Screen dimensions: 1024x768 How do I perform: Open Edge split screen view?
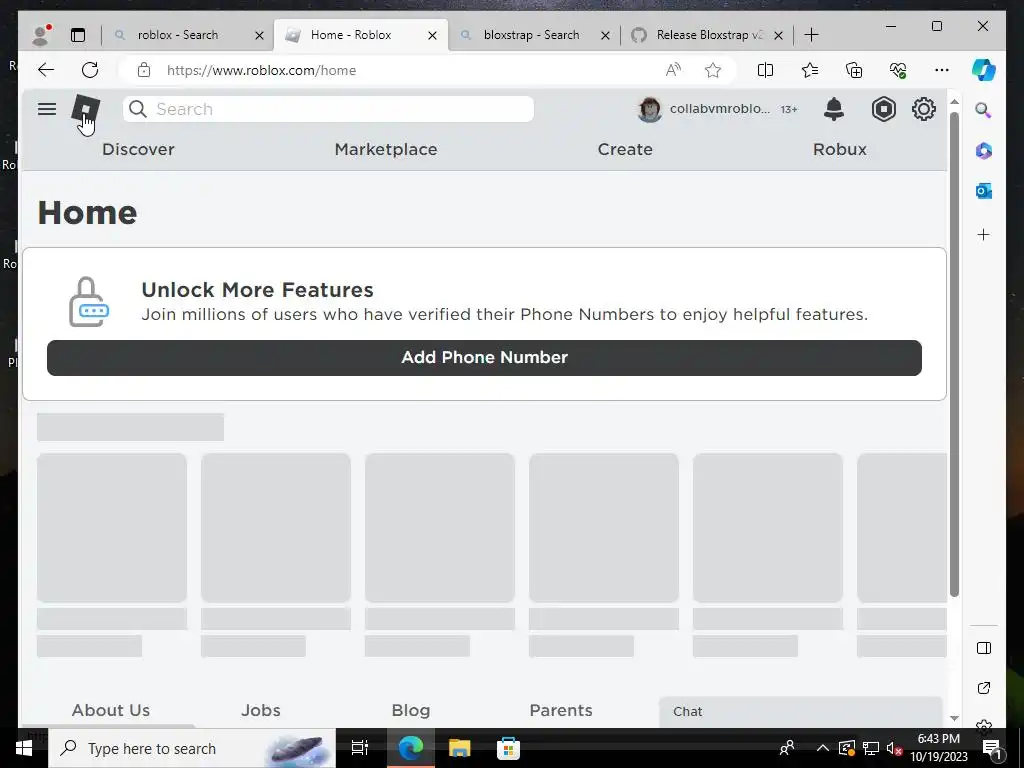coord(765,70)
